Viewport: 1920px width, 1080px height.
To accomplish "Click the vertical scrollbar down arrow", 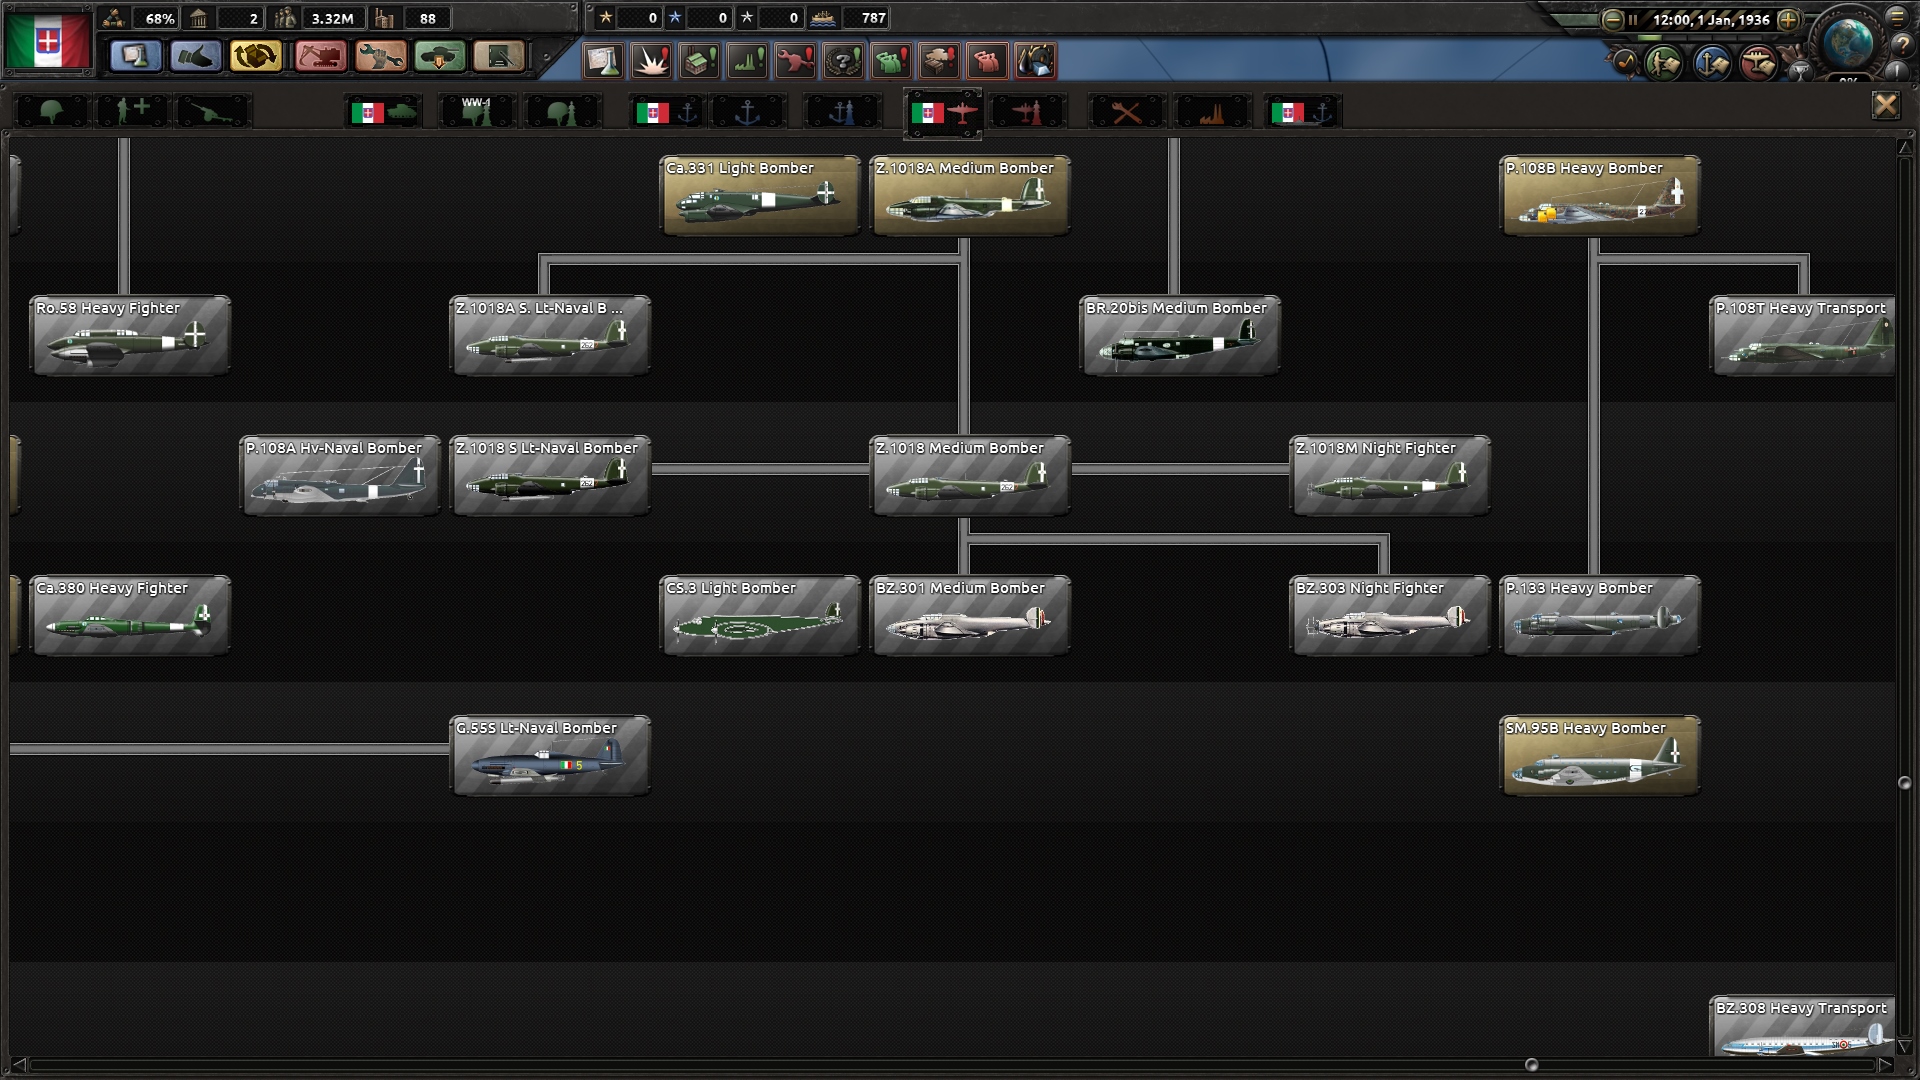I will 1904,1047.
